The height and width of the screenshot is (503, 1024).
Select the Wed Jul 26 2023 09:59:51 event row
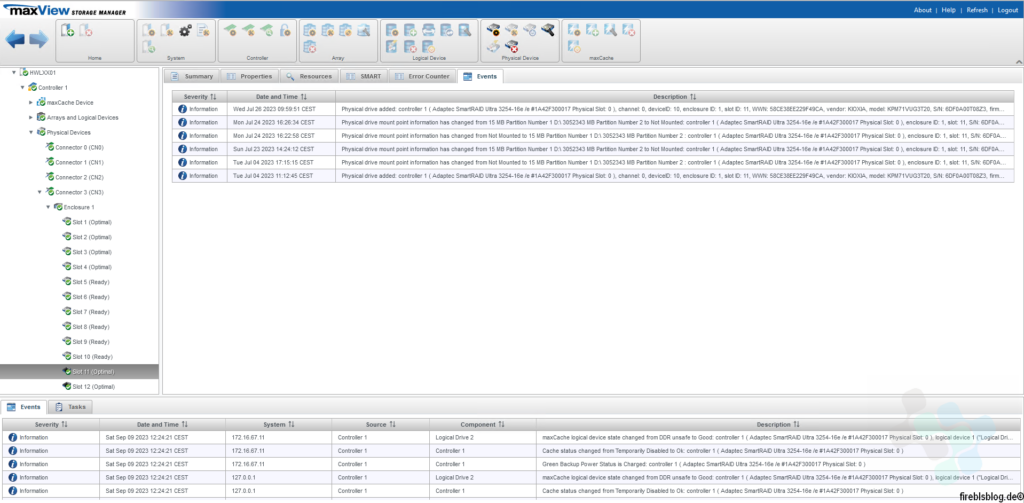point(593,109)
